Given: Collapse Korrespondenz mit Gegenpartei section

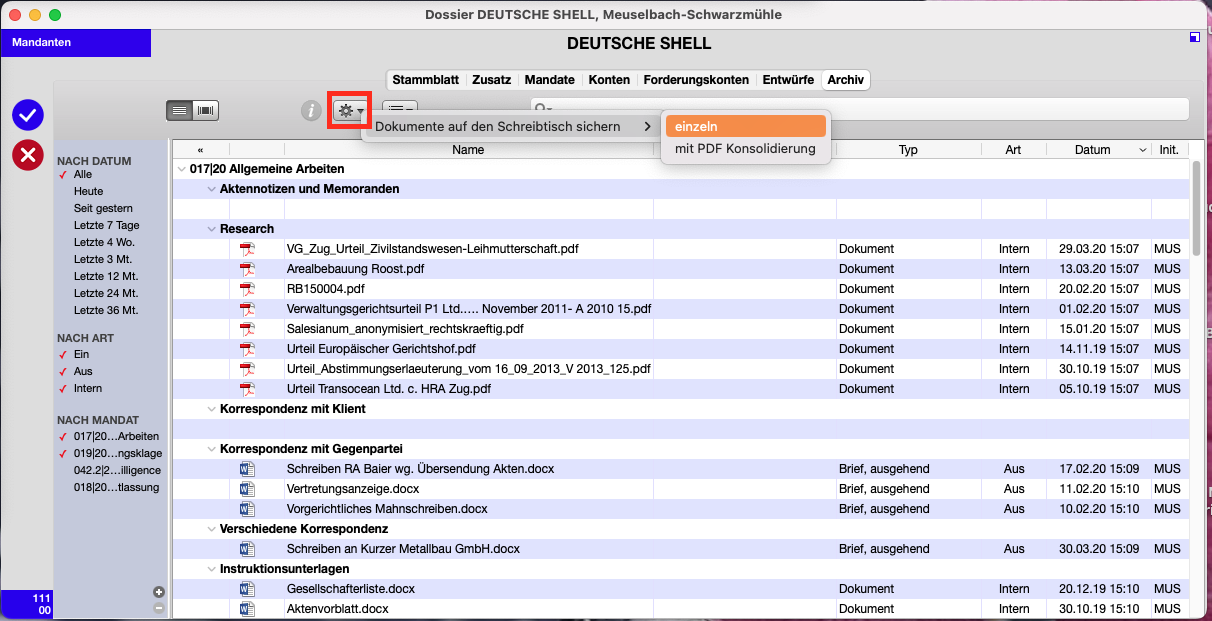Looking at the screenshot, I should 211,449.
